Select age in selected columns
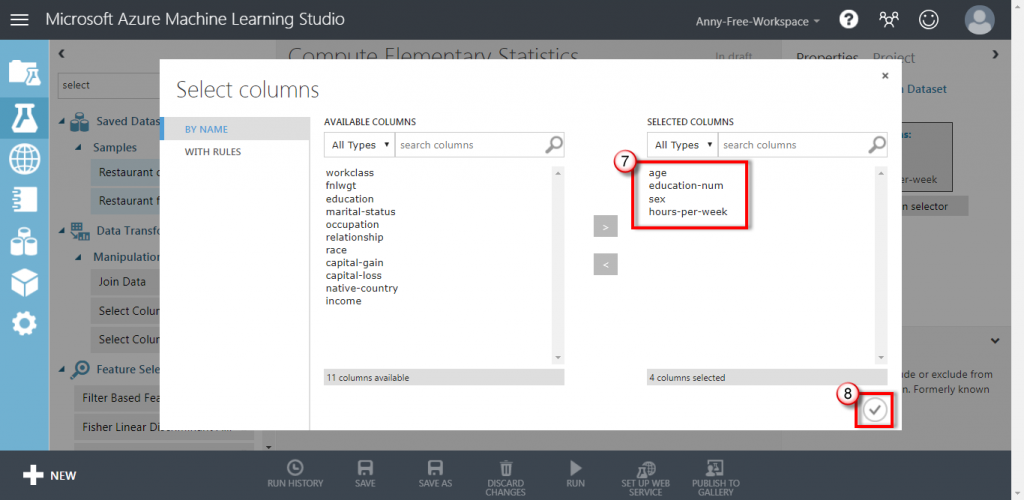 pyautogui.click(x=658, y=173)
